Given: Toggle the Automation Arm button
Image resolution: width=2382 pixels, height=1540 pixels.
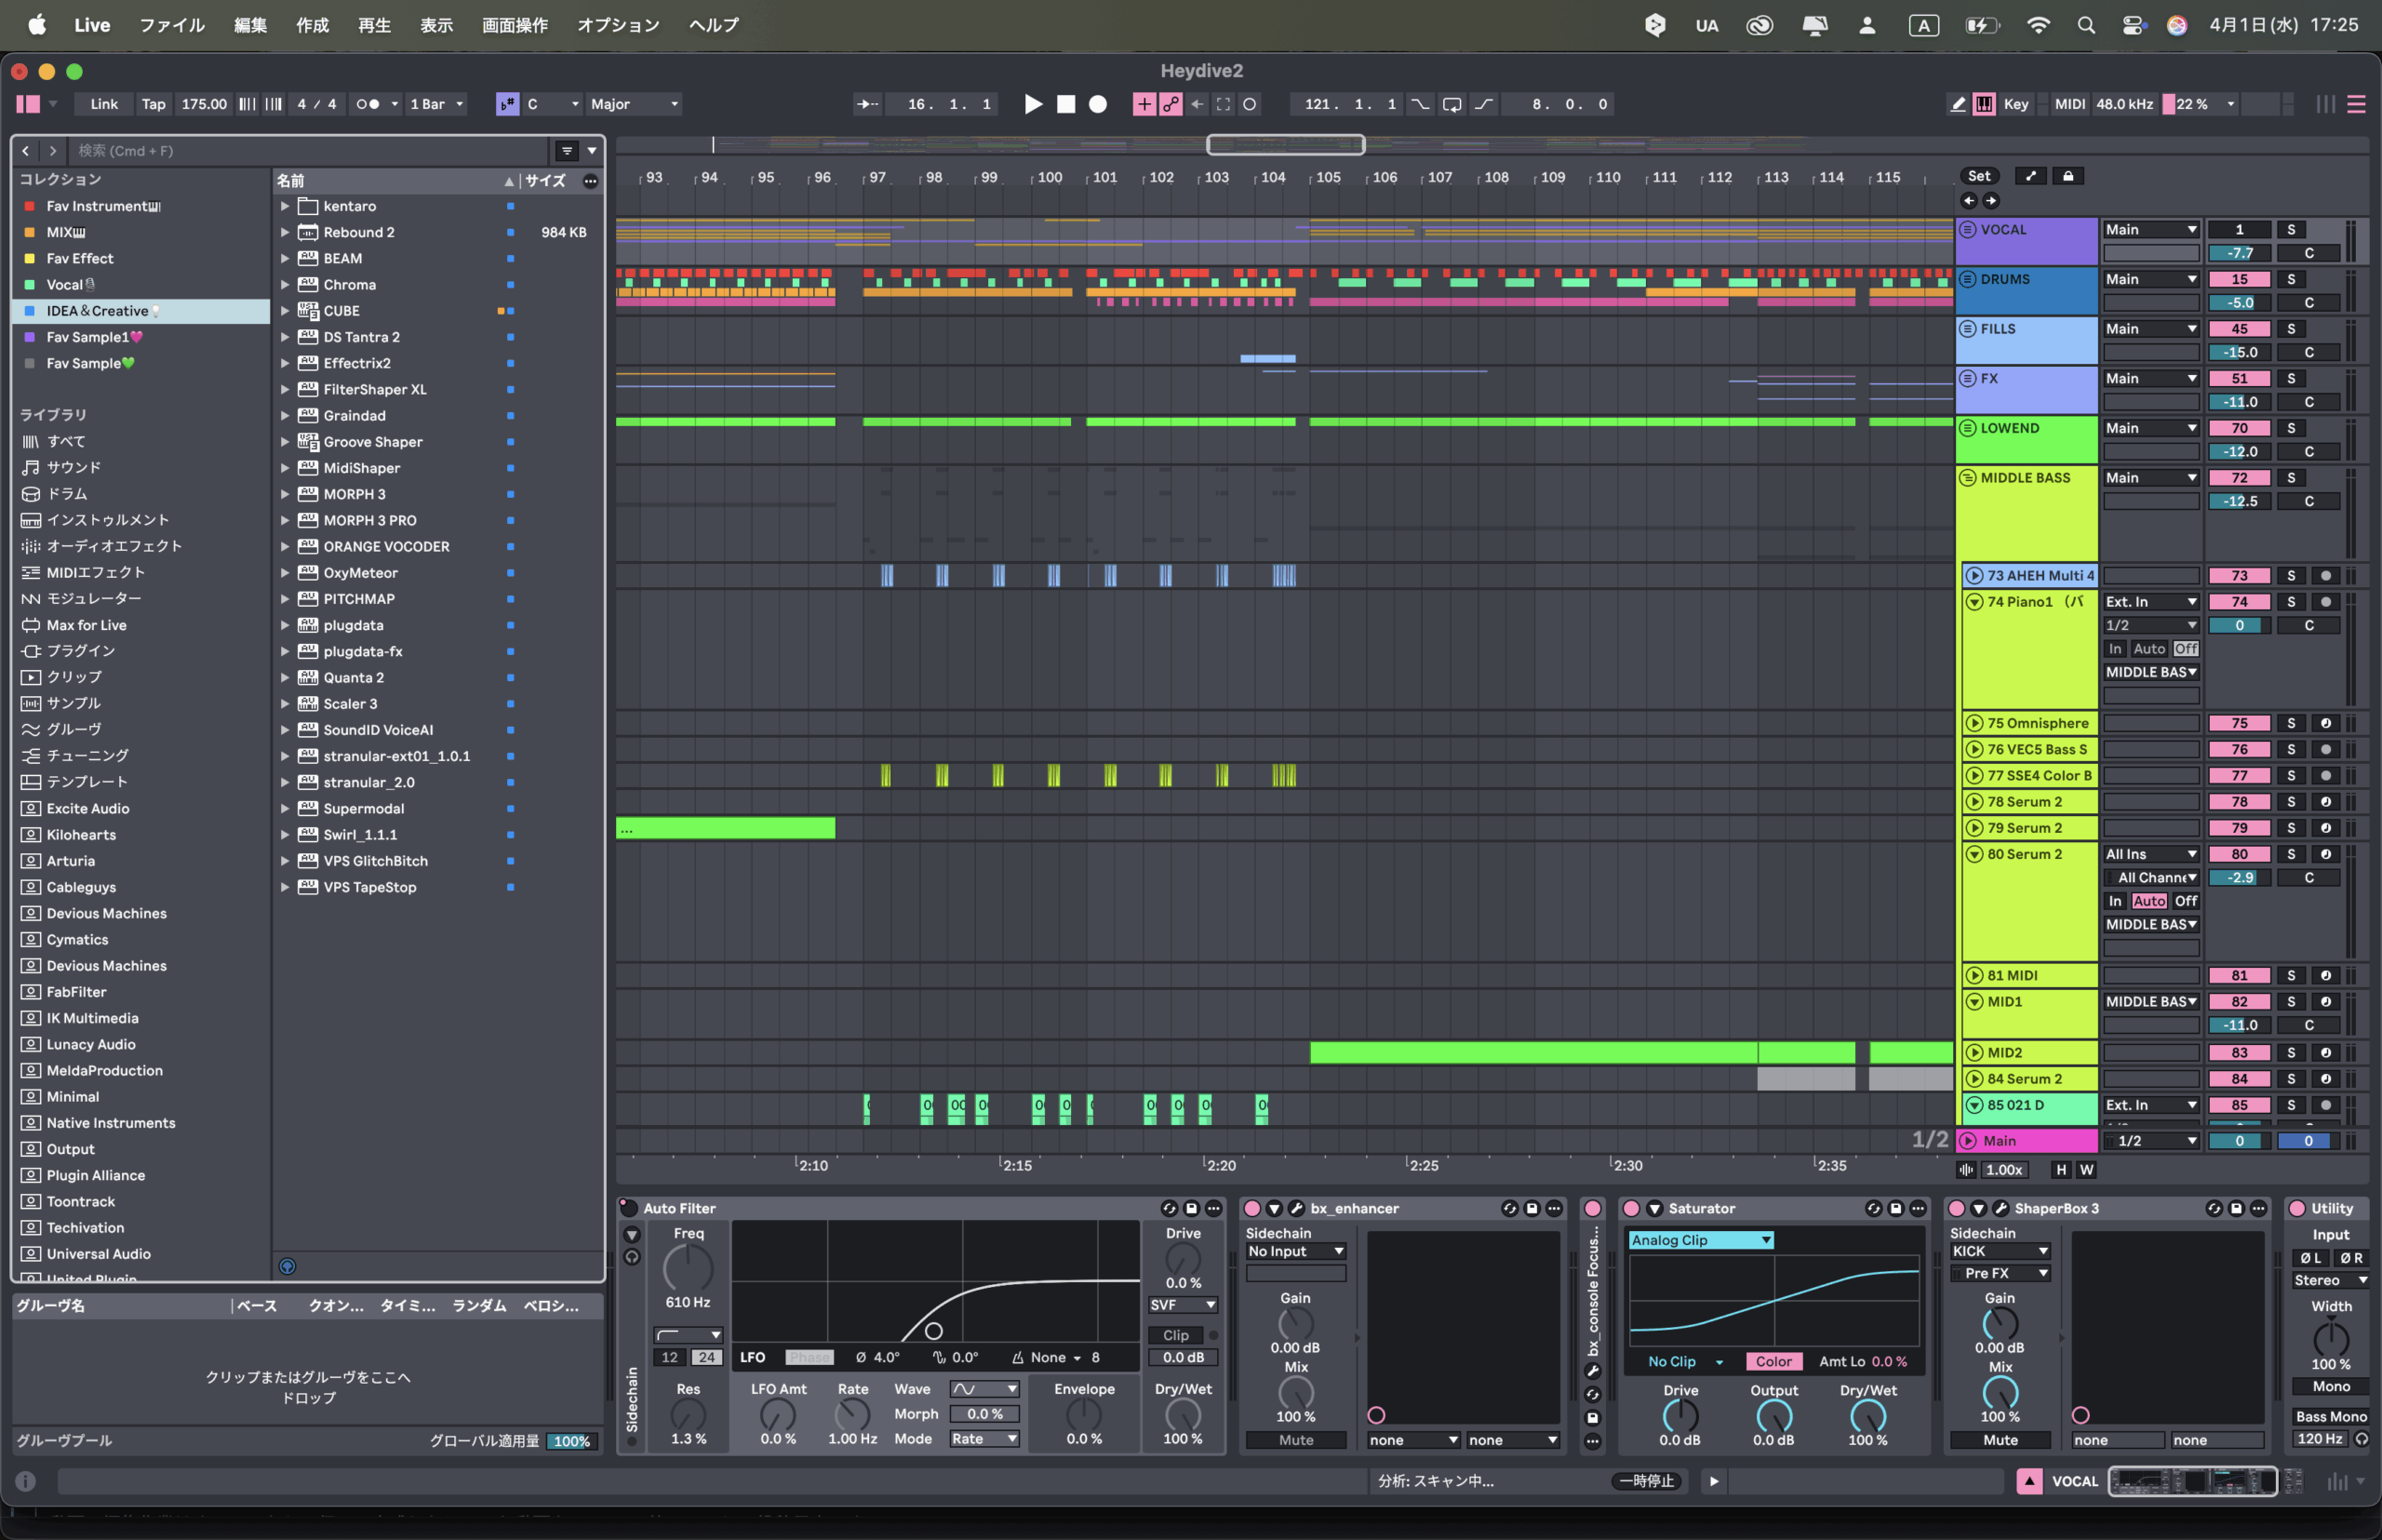Looking at the screenshot, I should (1170, 104).
